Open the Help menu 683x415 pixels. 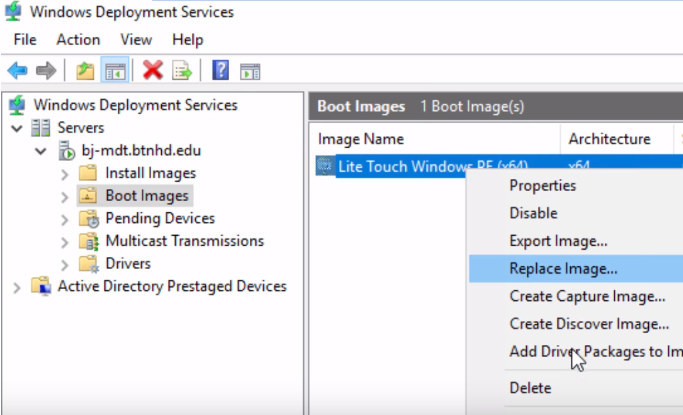coord(187,40)
